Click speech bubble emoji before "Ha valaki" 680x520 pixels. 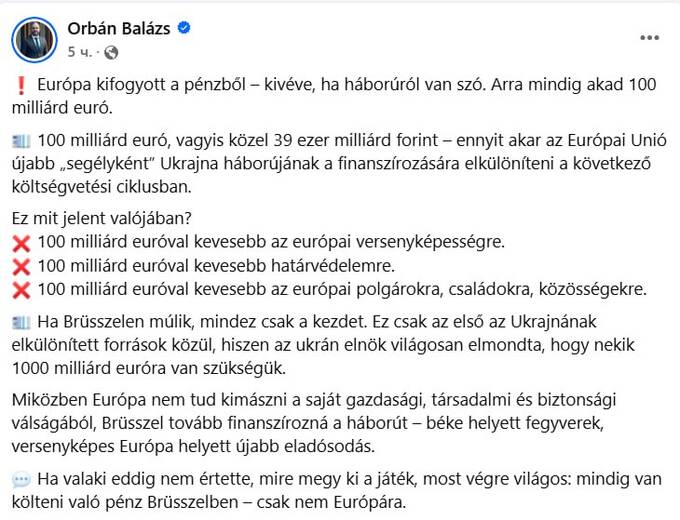(21, 480)
